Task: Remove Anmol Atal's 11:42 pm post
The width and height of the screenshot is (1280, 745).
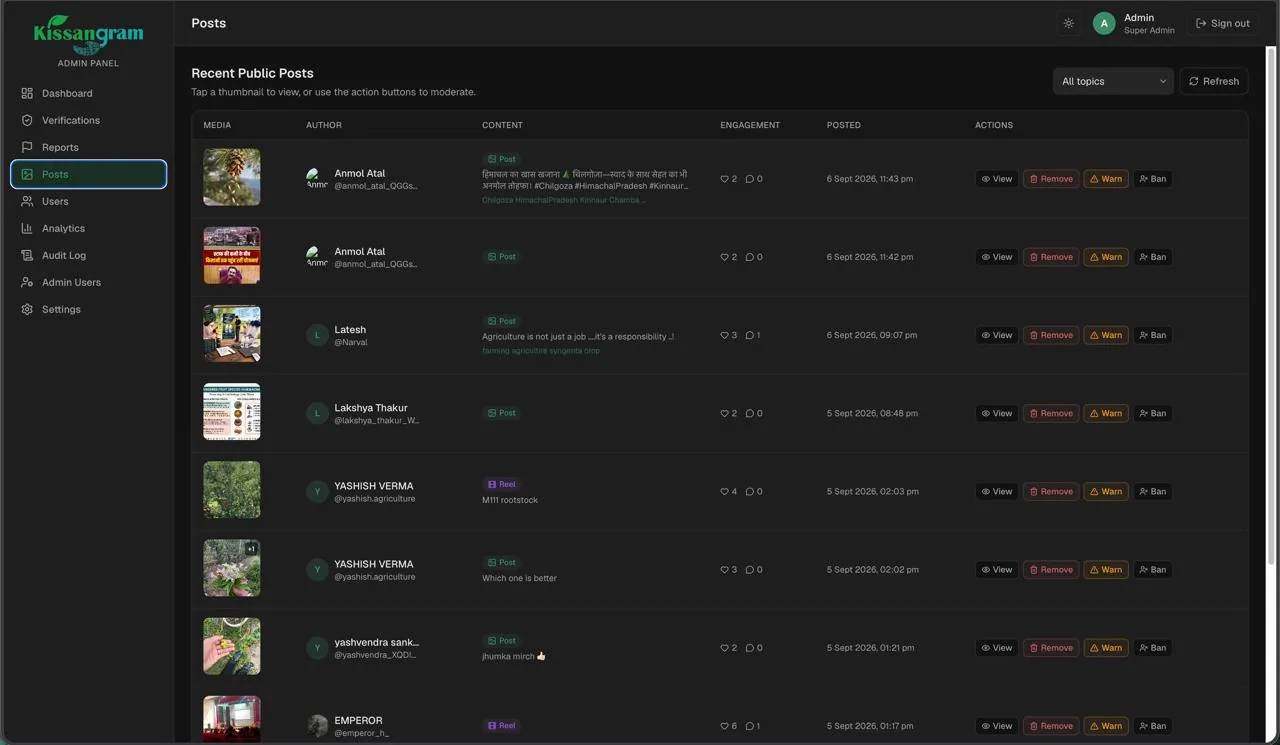Action: pos(1051,257)
